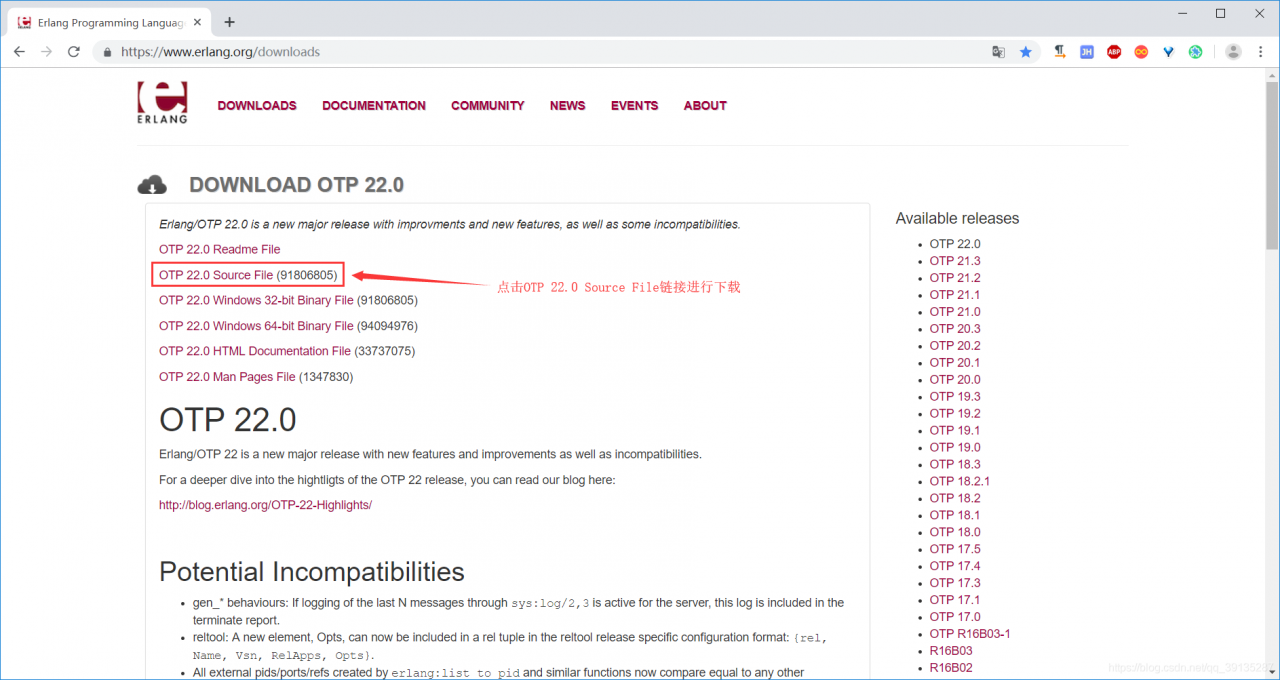The image size is (1280, 680).
Task: Select OTP 19.1 release
Action: (x=955, y=431)
